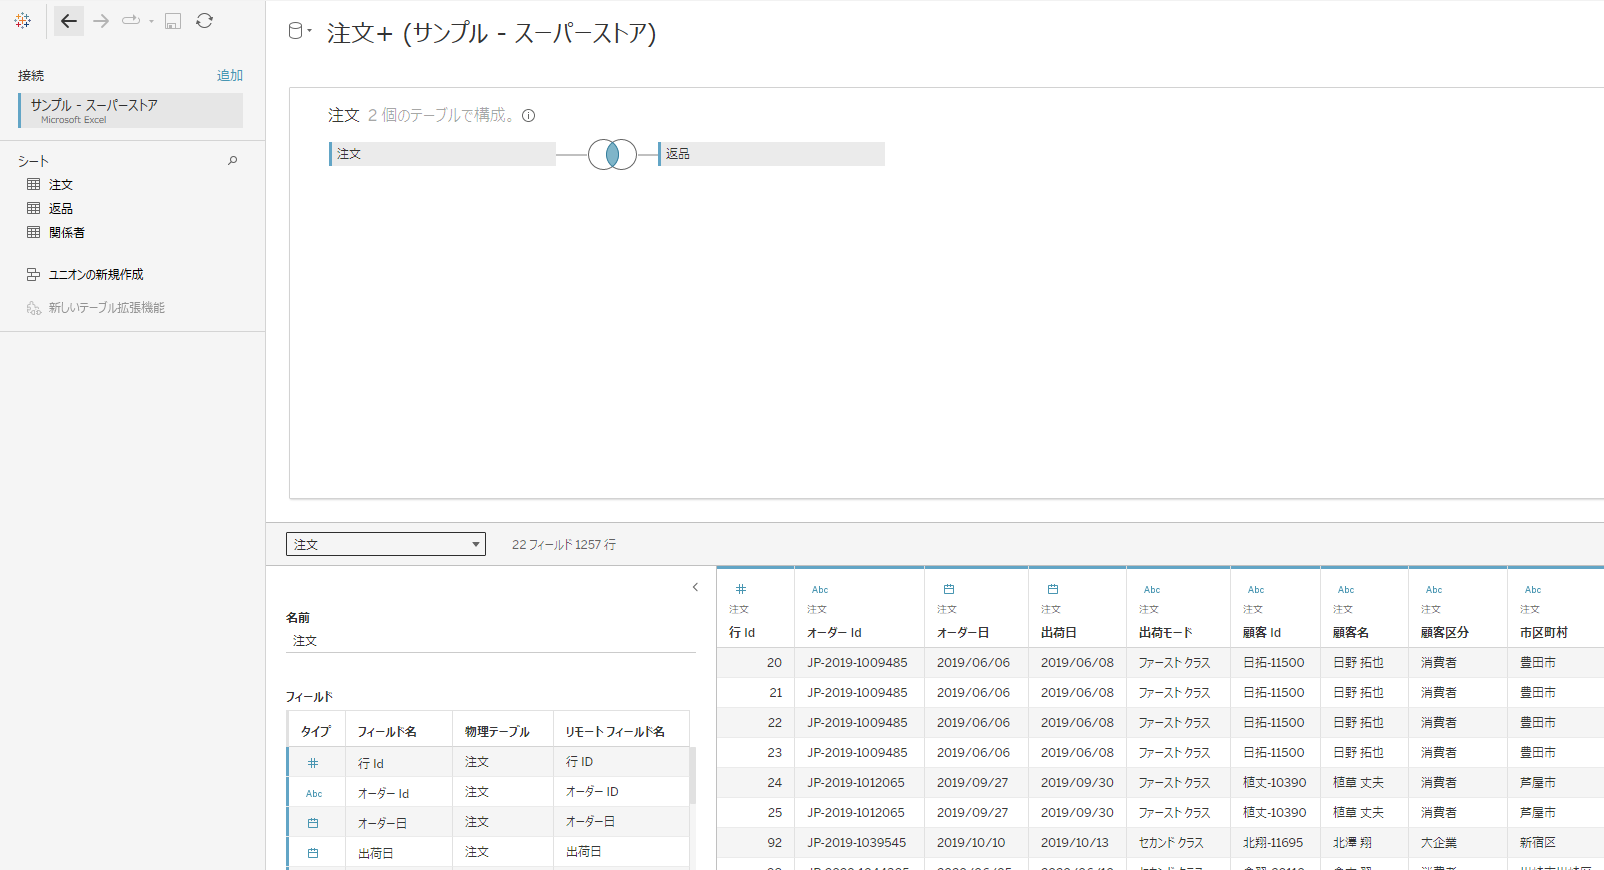The height and width of the screenshot is (870, 1604).
Task: Change the number type icon of 行 Id column
Action: (741, 589)
